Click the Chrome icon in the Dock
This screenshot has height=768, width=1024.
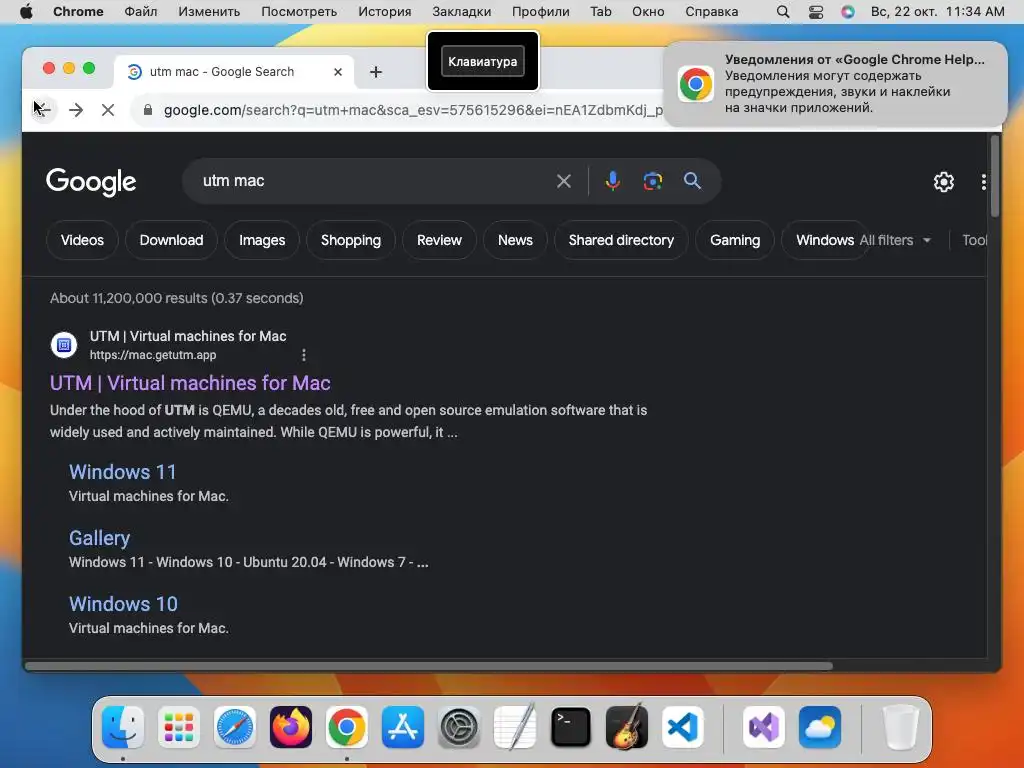(347, 727)
